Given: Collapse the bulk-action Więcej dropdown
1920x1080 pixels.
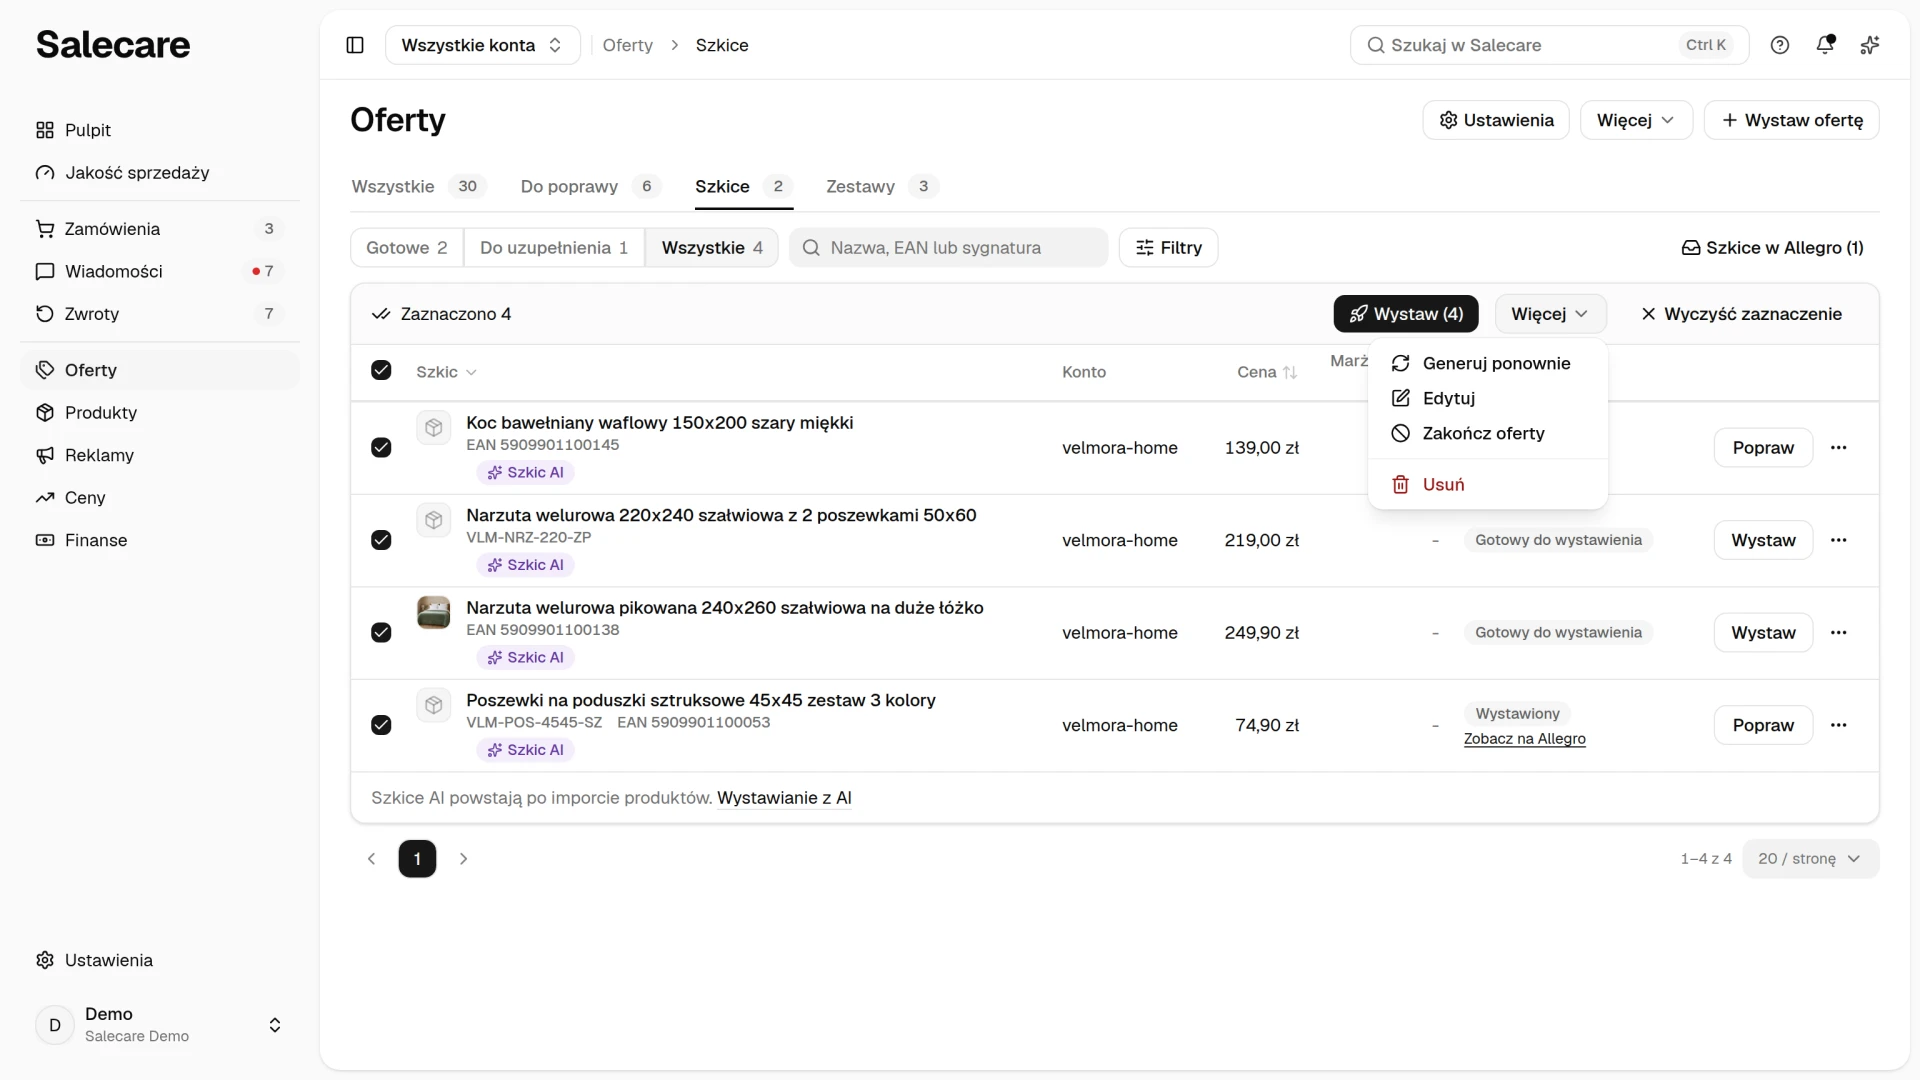Looking at the screenshot, I should pyautogui.click(x=1550, y=314).
